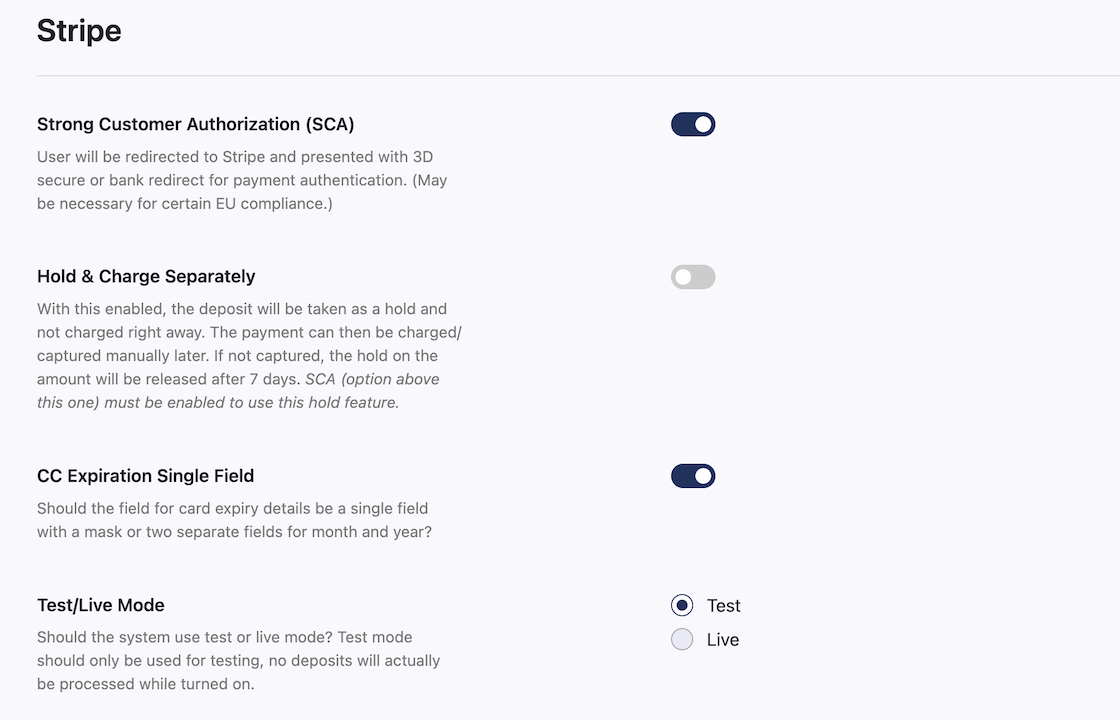The image size is (1120, 720).
Task: Disable the Strong Customer Authorization toggle
Action: (x=693, y=124)
